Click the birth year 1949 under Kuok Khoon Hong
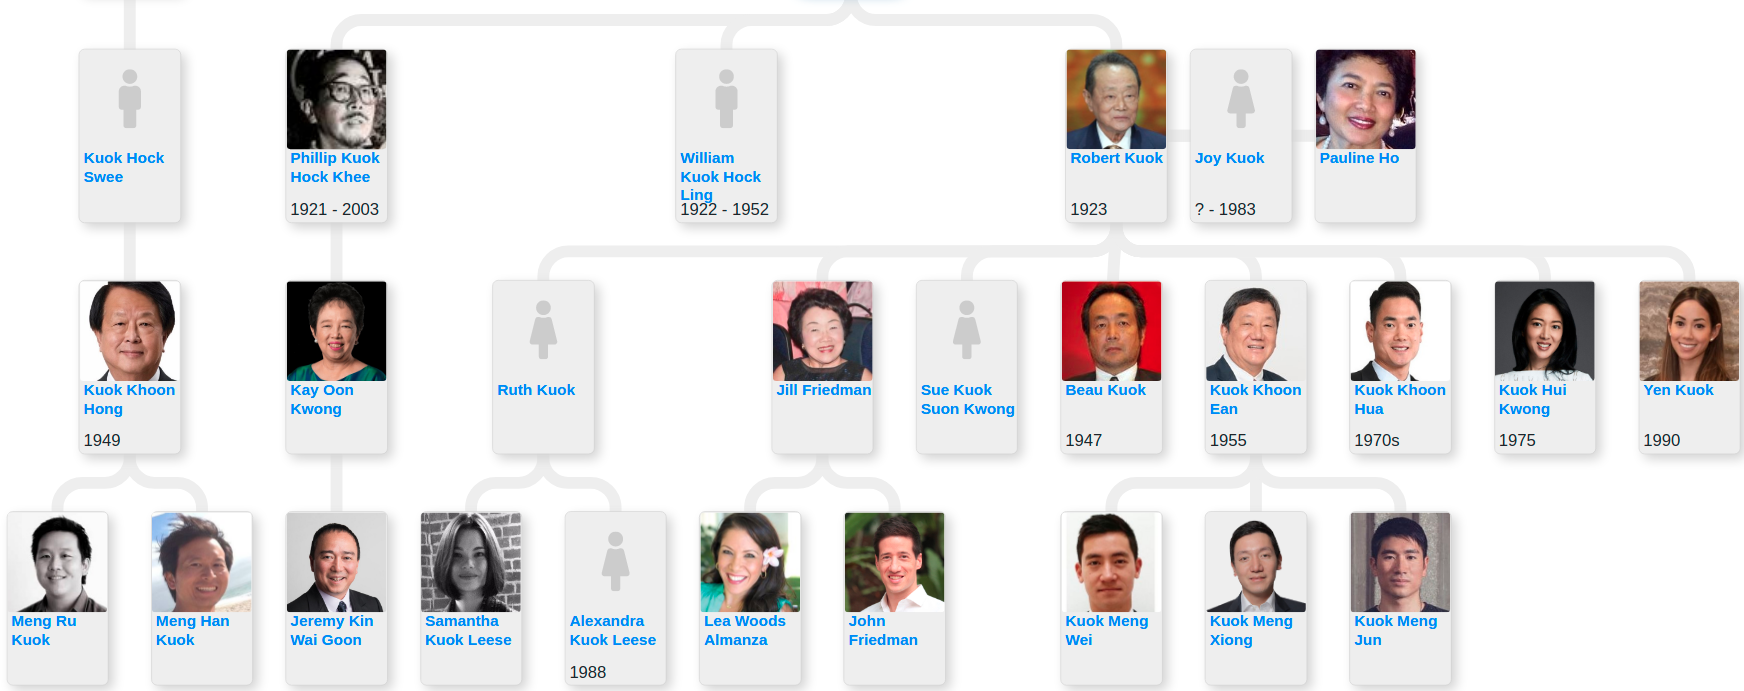 pyautogui.click(x=102, y=440)
